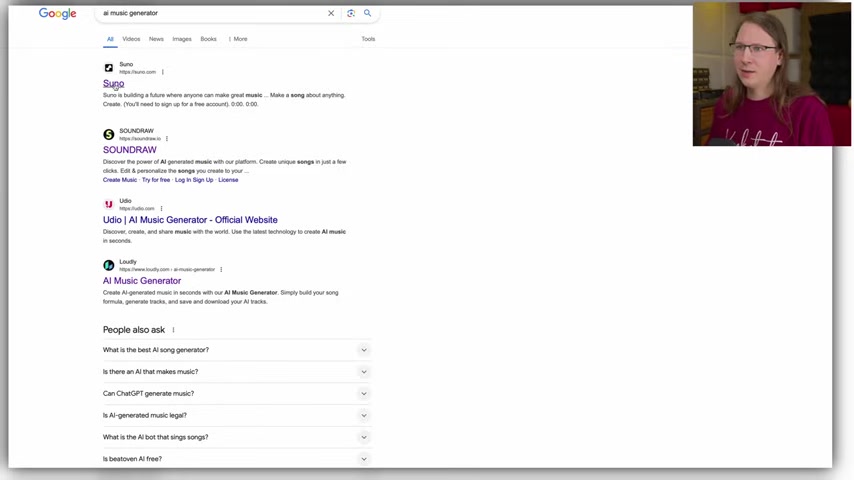Click the magnifying glass search button
The width and height of the screenshot is (854, 480).
click(x=368, y=13)
